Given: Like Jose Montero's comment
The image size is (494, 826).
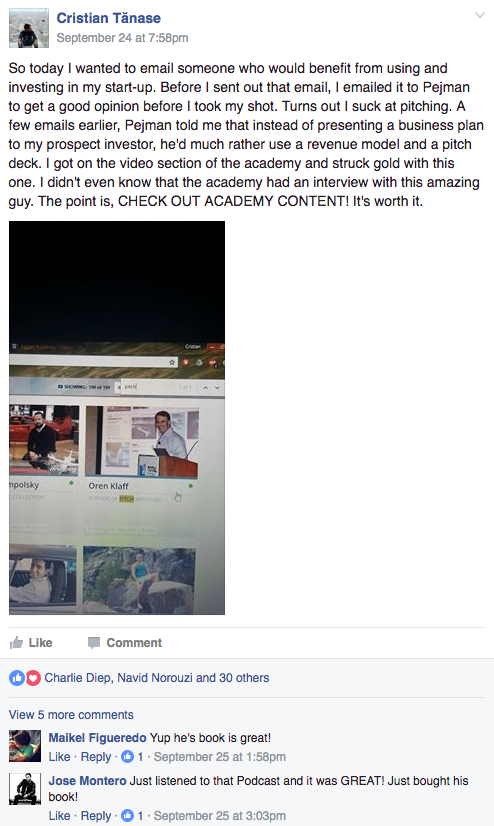Looking at the screenshot, I should tap(60, 816).
